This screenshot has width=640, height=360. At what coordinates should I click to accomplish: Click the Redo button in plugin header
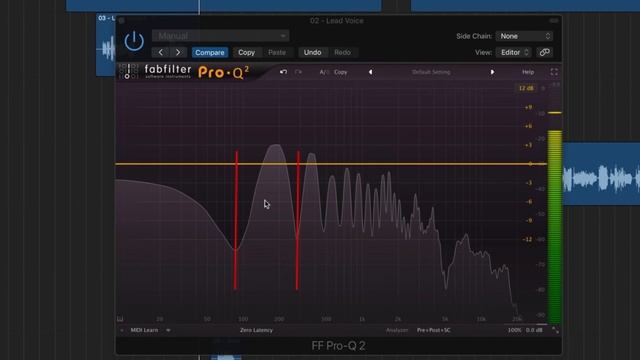(342, 52)
